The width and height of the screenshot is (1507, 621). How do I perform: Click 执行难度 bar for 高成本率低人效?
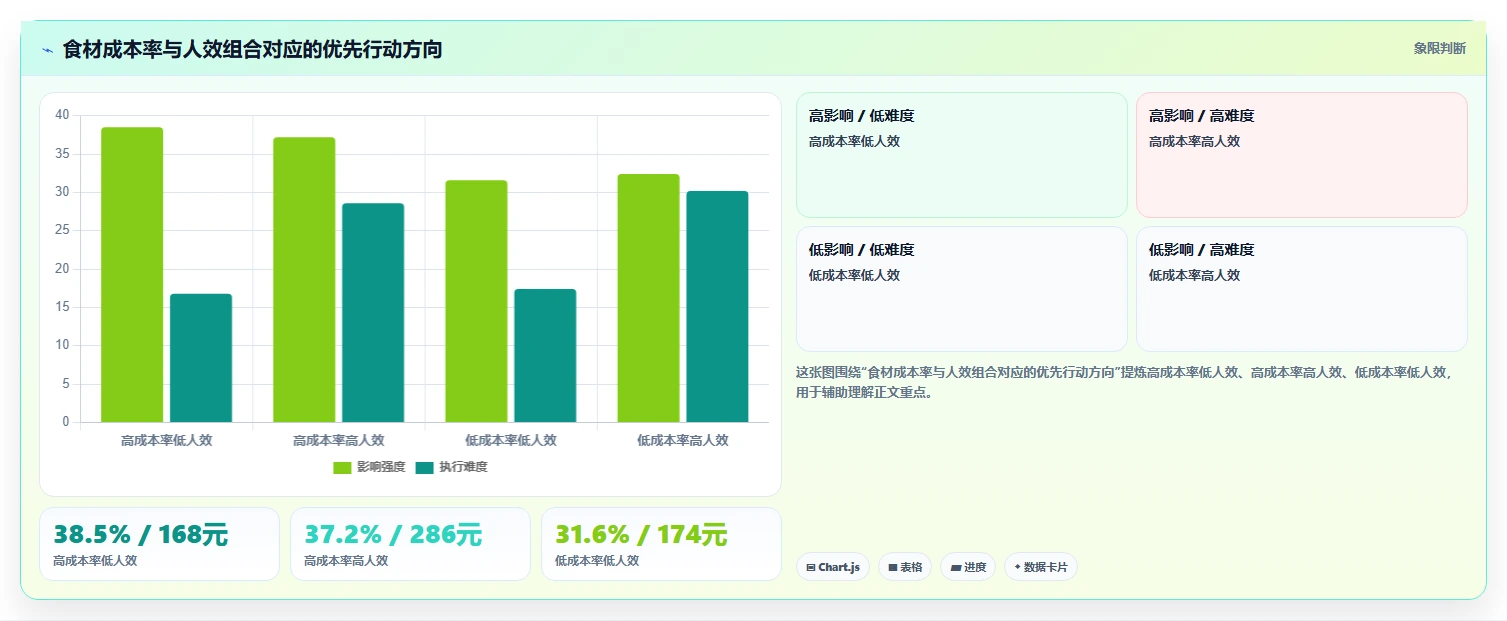[201, 358]
